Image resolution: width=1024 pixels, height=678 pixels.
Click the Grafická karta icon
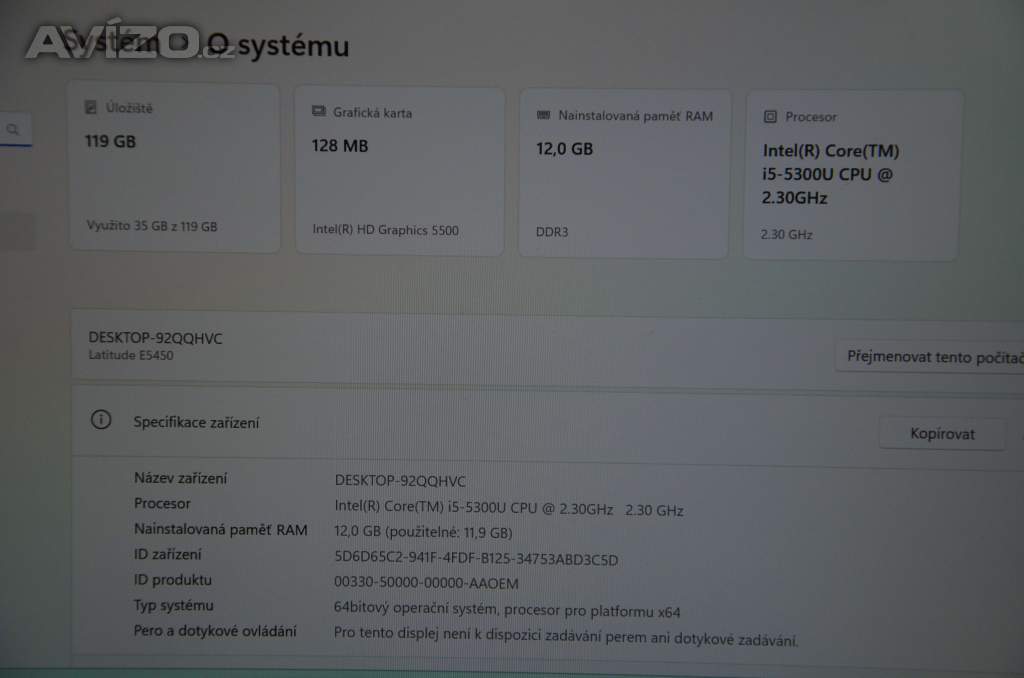[319, 111]
